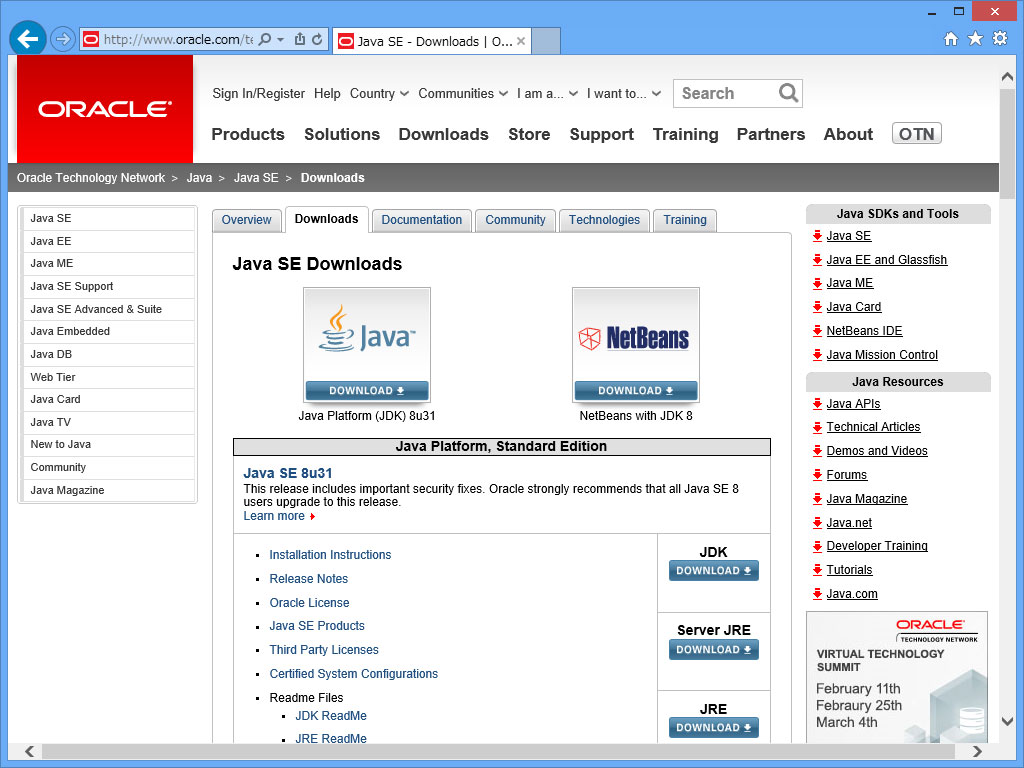Open Java Magazine in left sidebar
This screenshot has height=768, width=1024.
(x=108, y=490)
